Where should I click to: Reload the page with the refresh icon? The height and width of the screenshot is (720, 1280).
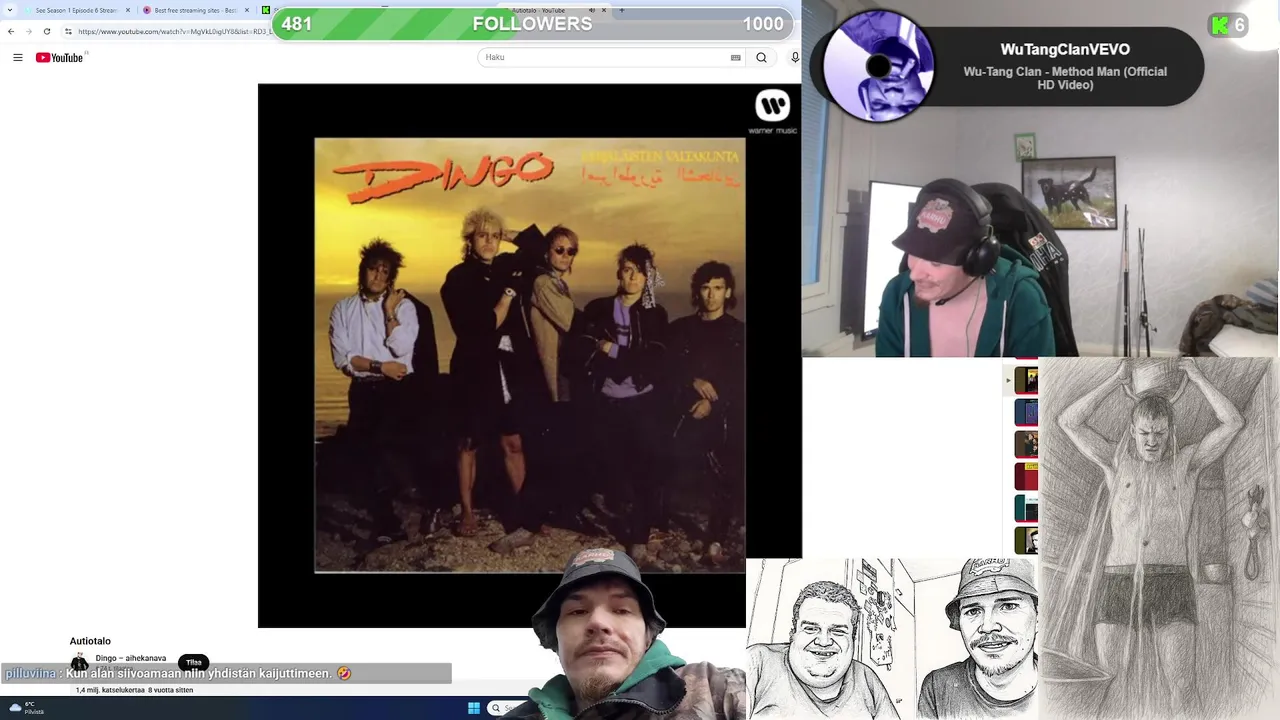click(x=47, y=31)
